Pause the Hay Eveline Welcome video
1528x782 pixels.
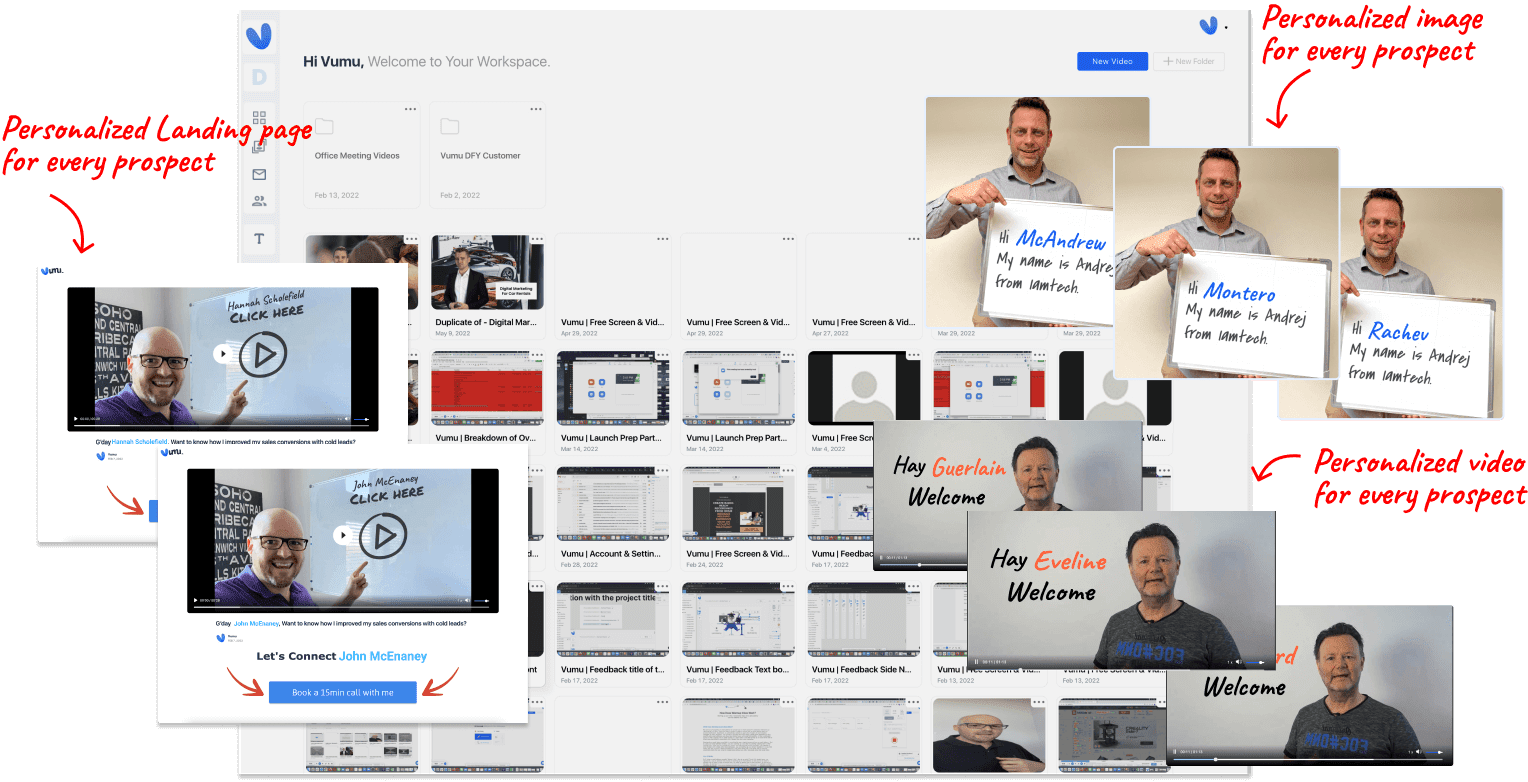tap(977, 661)
